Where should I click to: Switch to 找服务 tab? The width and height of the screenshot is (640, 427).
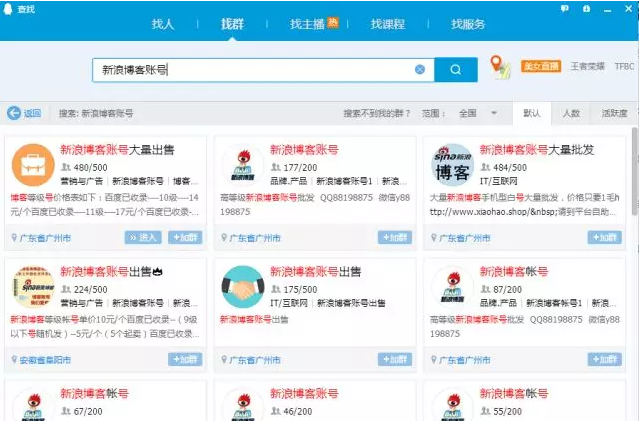pos(468,24)
